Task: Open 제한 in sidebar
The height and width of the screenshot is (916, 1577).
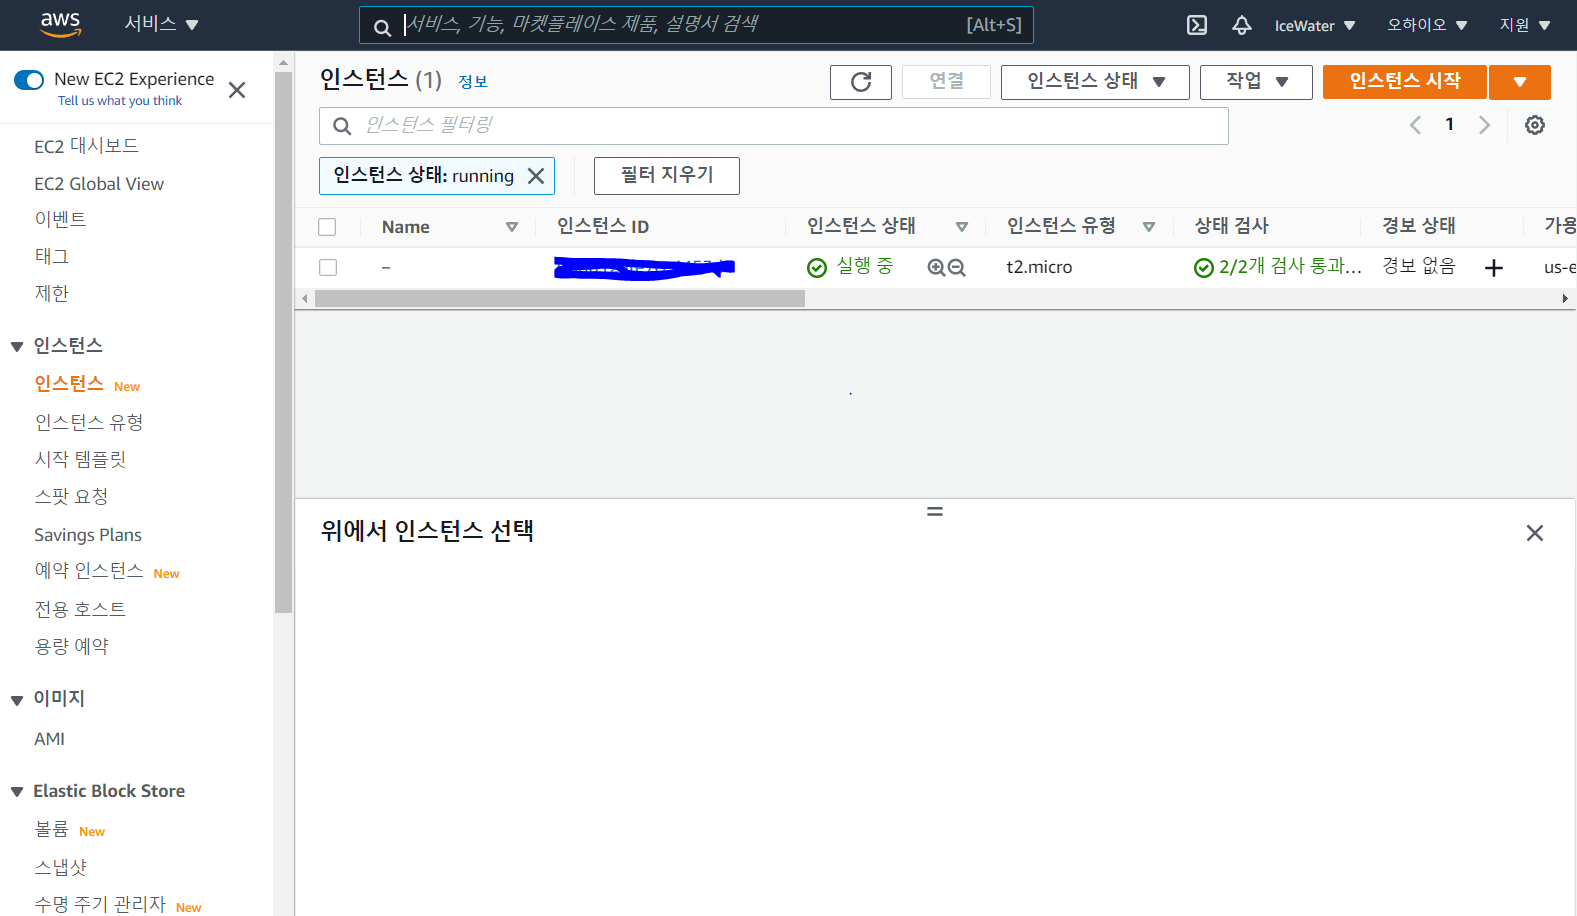Action: coord(51,293)
